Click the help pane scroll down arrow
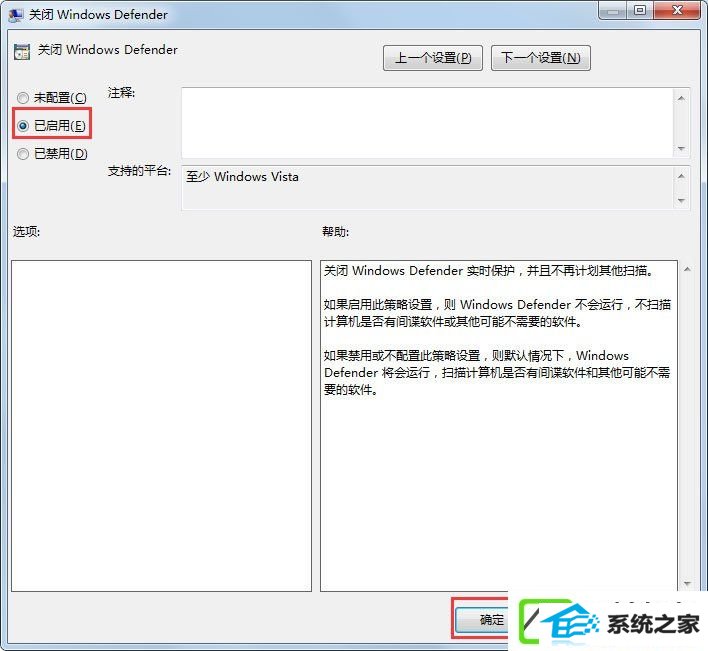This screenshot has width=708, height=651. click(687, 584)
